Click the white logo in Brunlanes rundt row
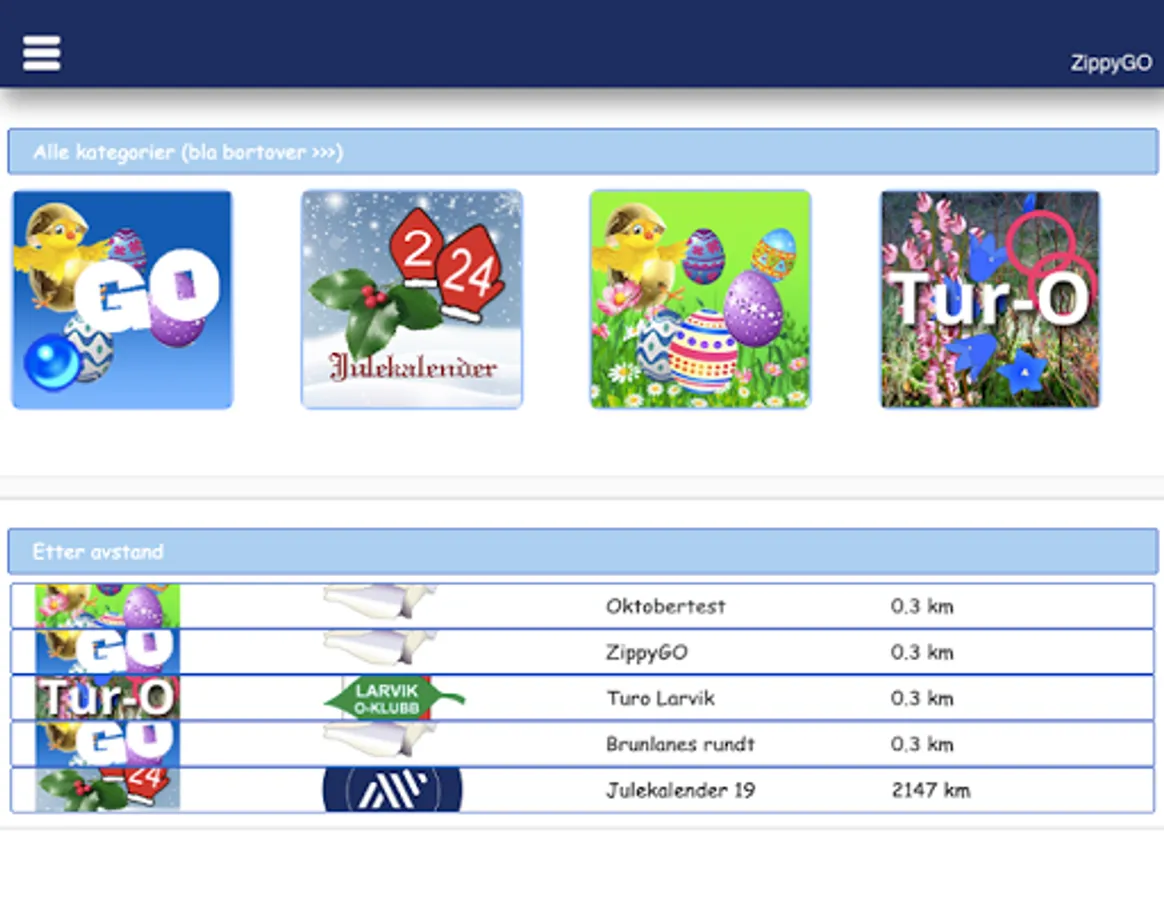 (380, 740)
